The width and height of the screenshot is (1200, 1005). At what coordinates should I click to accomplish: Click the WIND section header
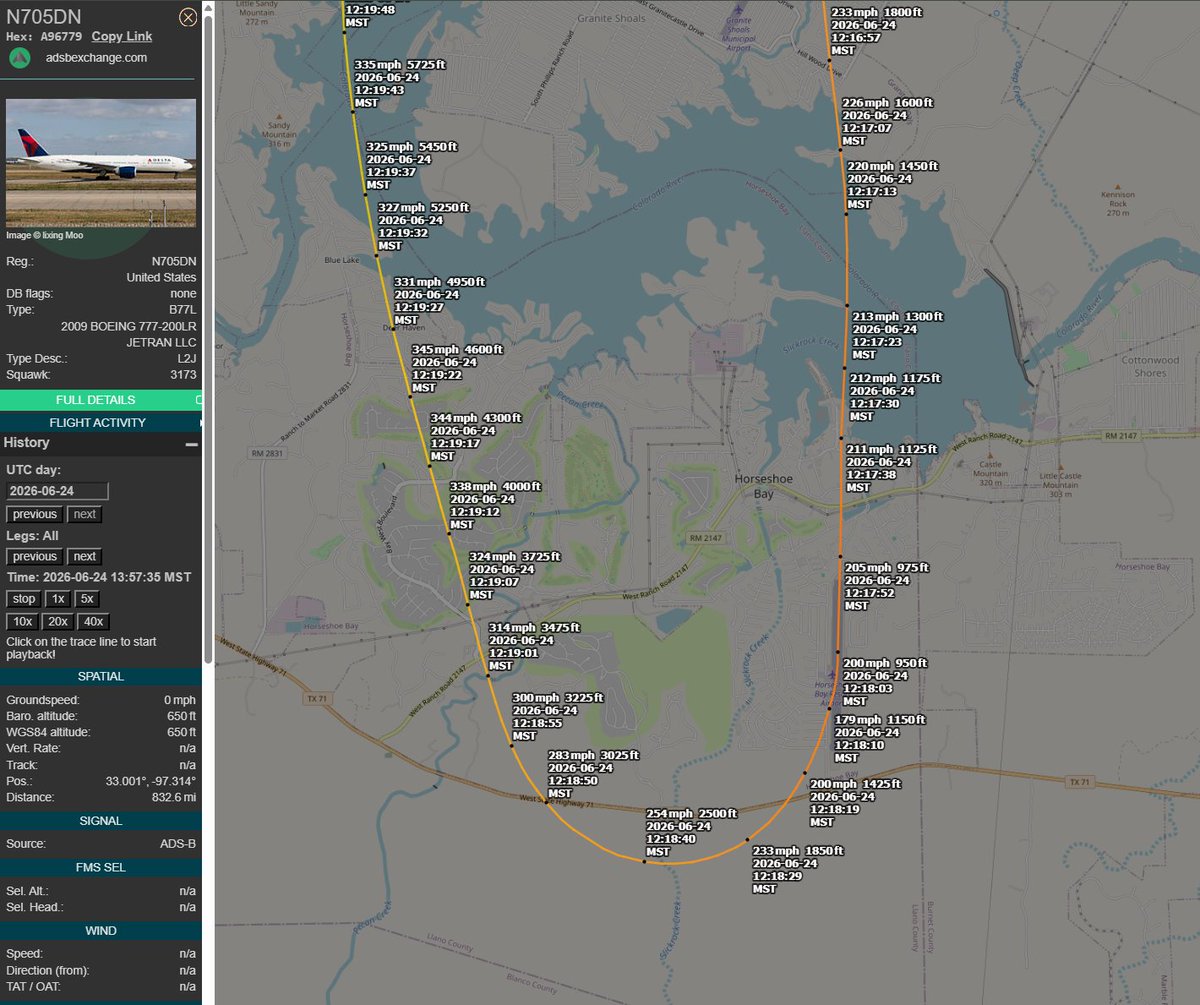(x=101, y=931)
